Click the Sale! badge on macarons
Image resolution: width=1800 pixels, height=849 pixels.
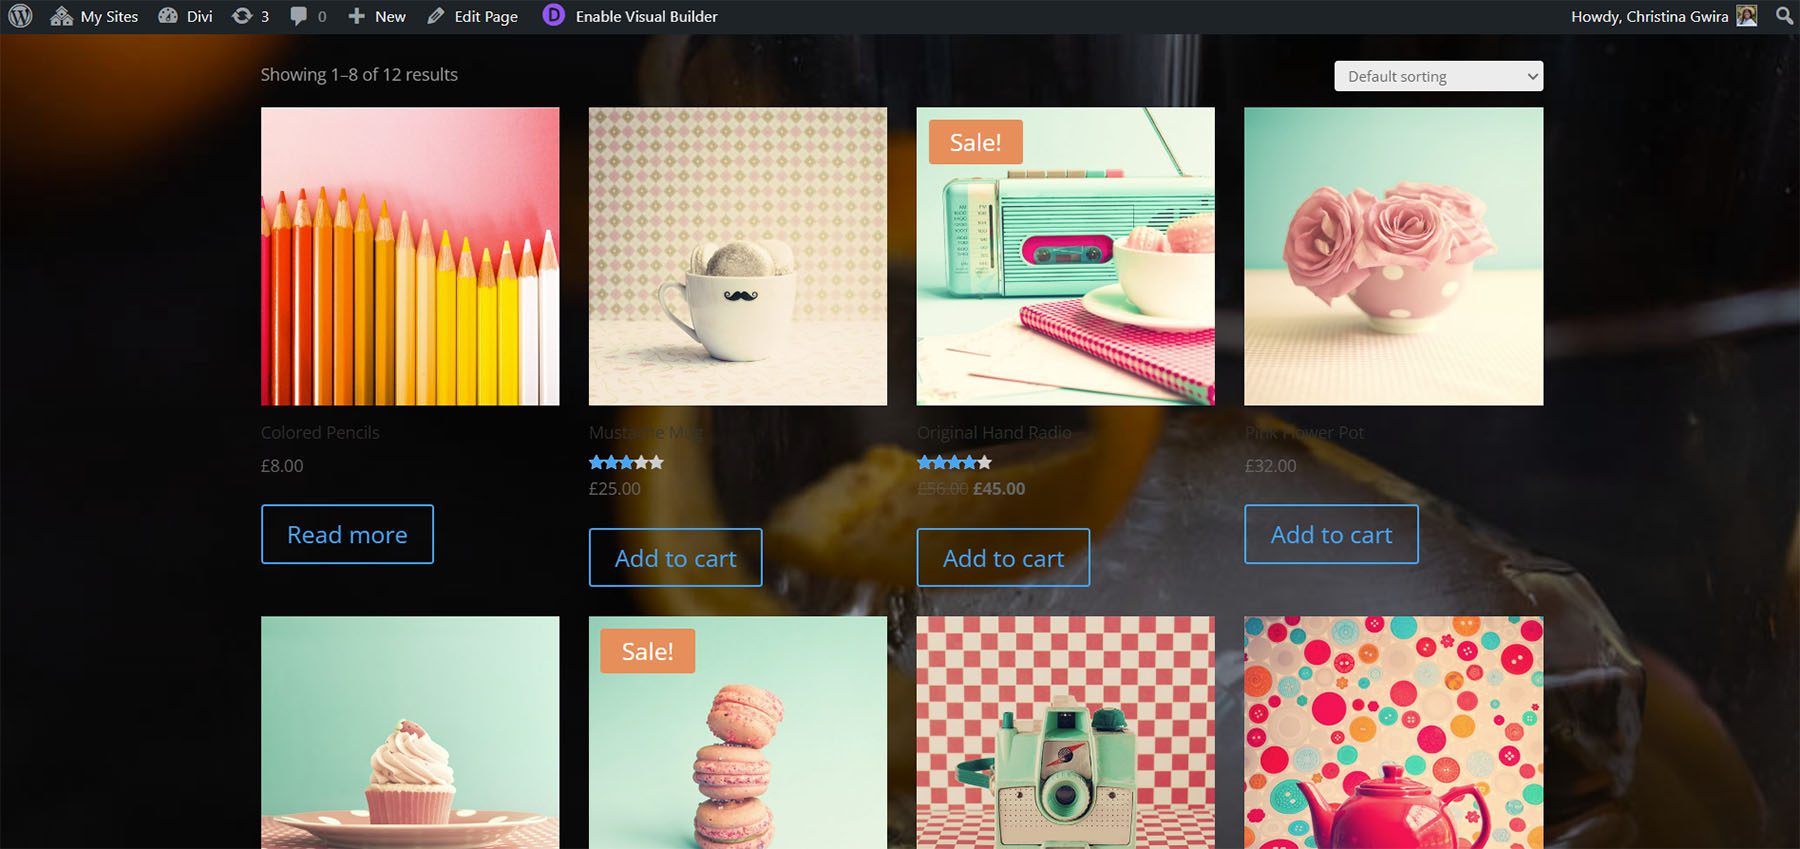pos(647,651)
